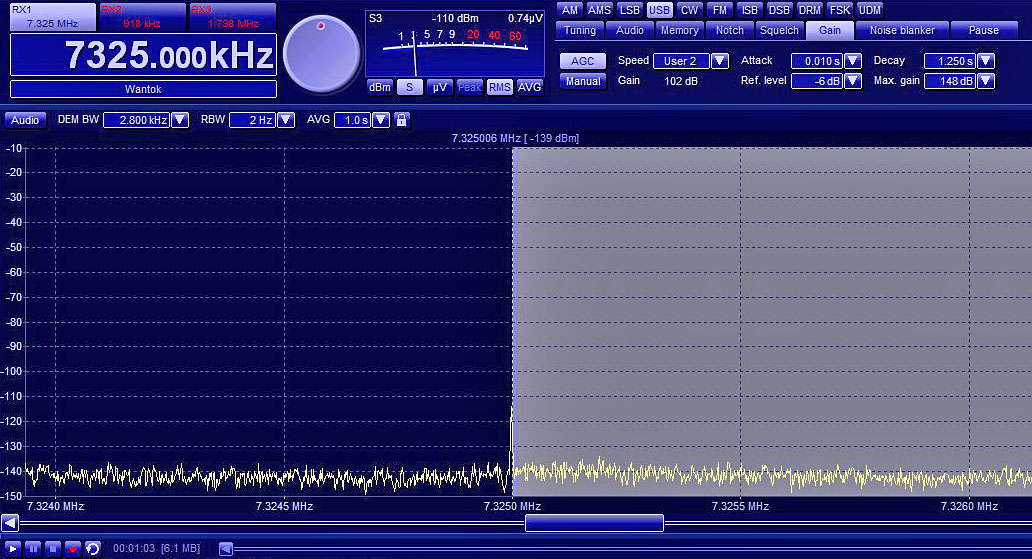Image resolution: width=1032 pixels, height=559 pixels.
Task: Open the Max. gain dropdown
Action: click(986, 81)
